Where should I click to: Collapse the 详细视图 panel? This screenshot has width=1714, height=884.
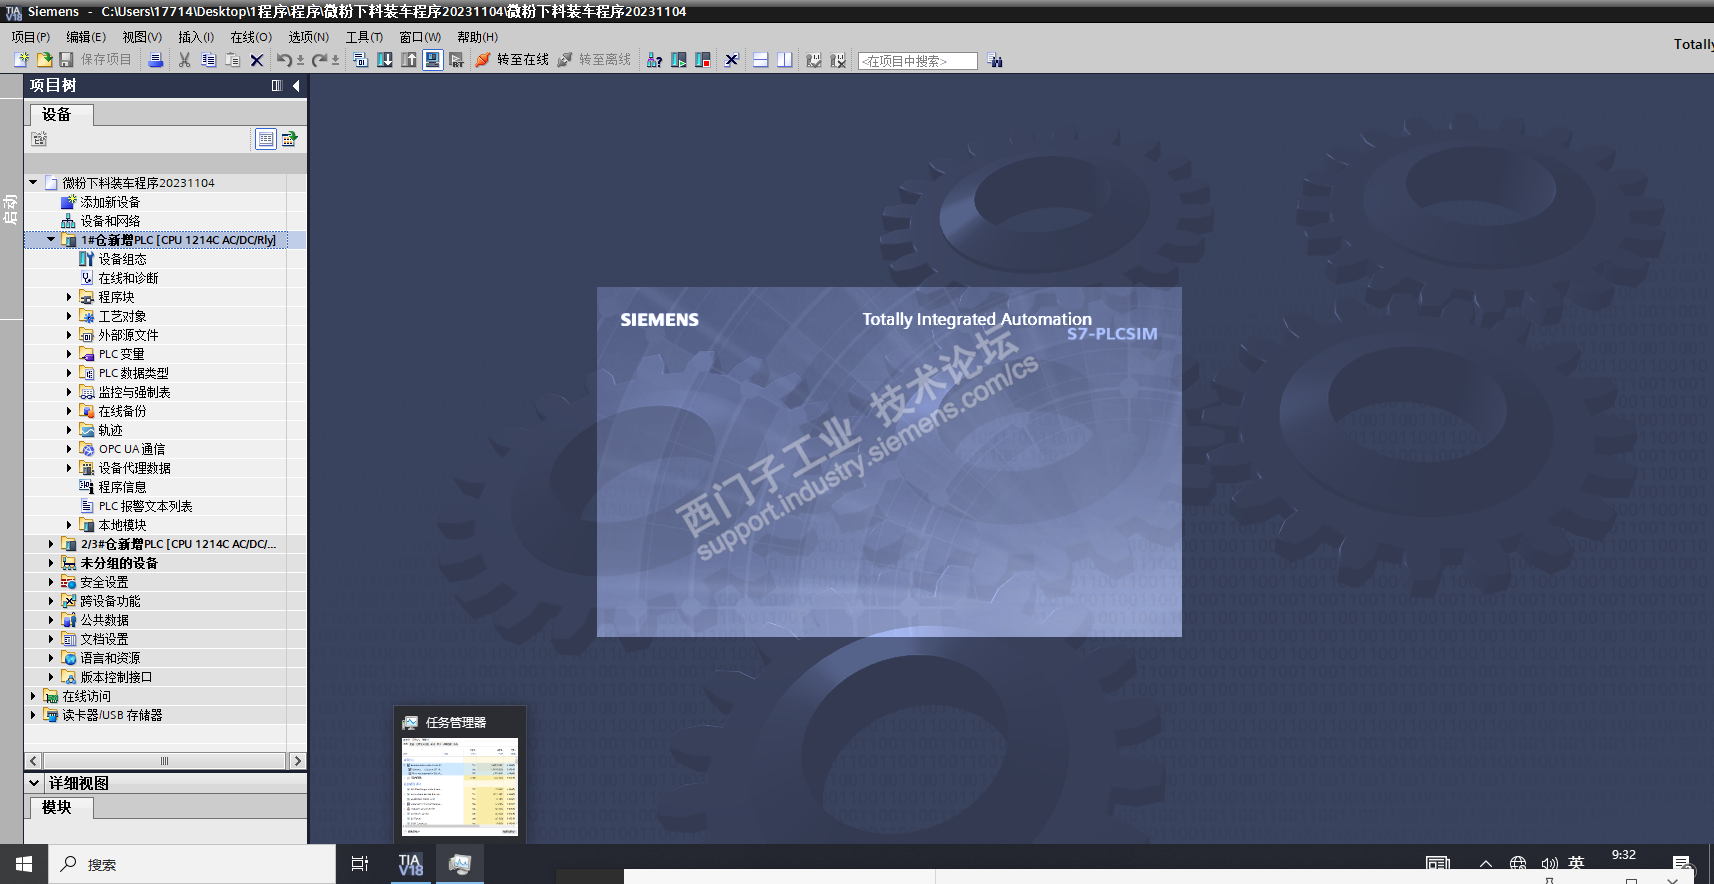click(x=34, y=783)
